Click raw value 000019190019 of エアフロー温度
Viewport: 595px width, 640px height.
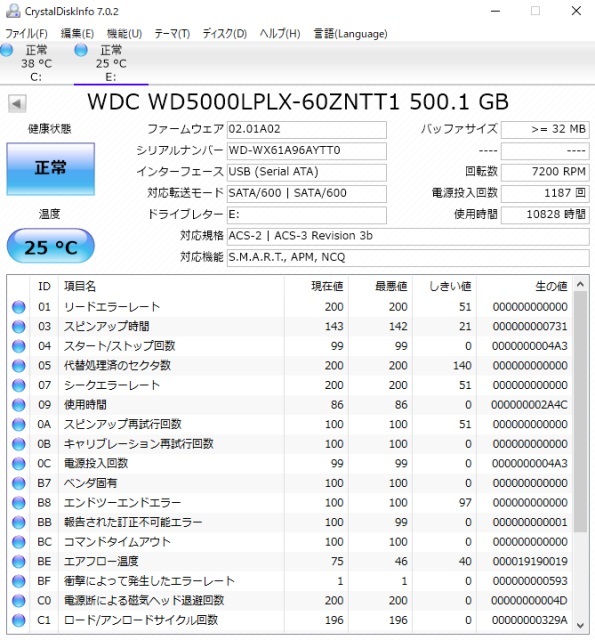pos(530,562)
